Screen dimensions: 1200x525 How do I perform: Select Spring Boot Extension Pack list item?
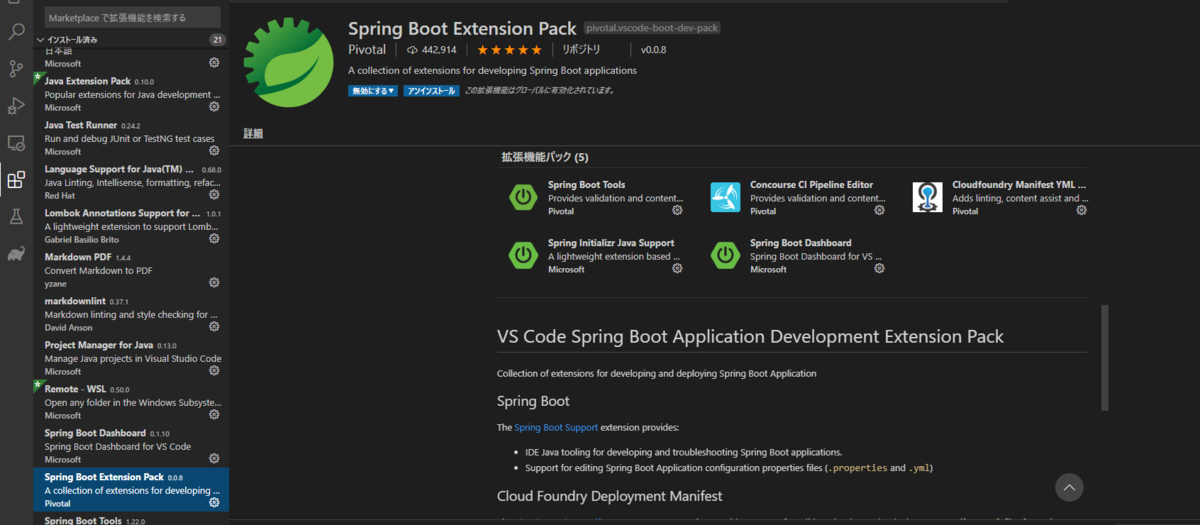131,489
